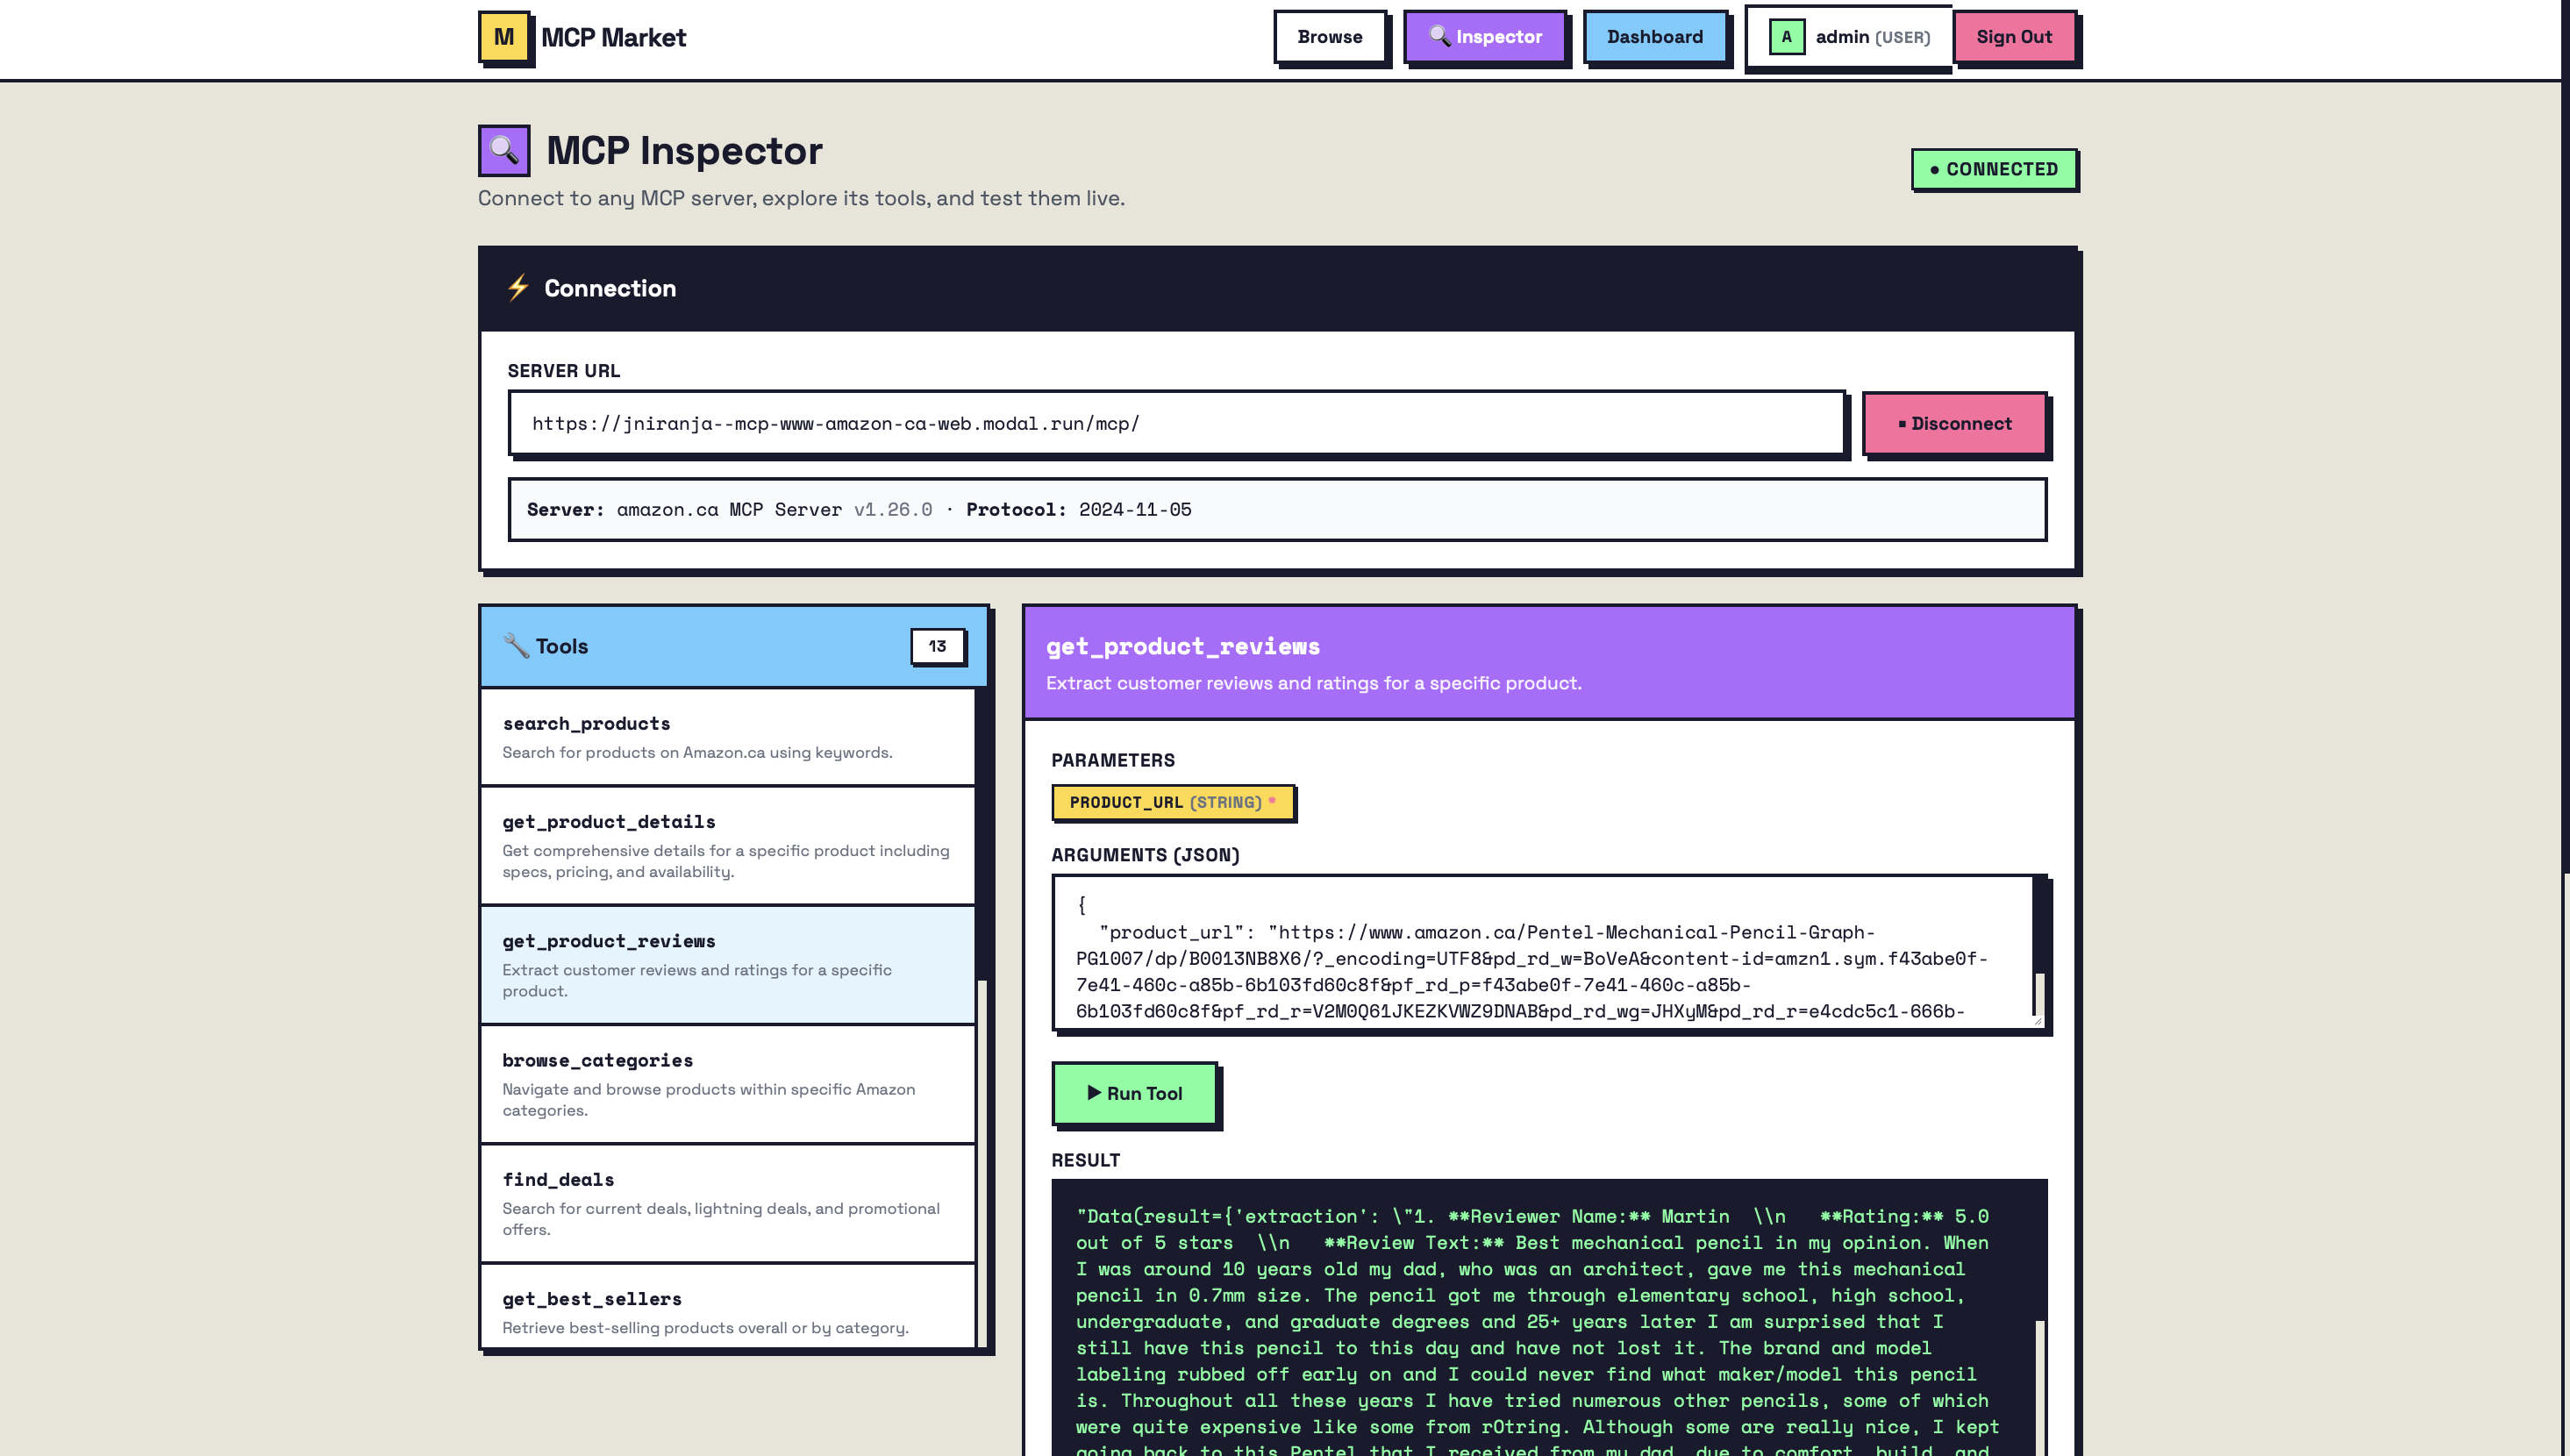Select the browse_categories tool

coord(727,1083)
